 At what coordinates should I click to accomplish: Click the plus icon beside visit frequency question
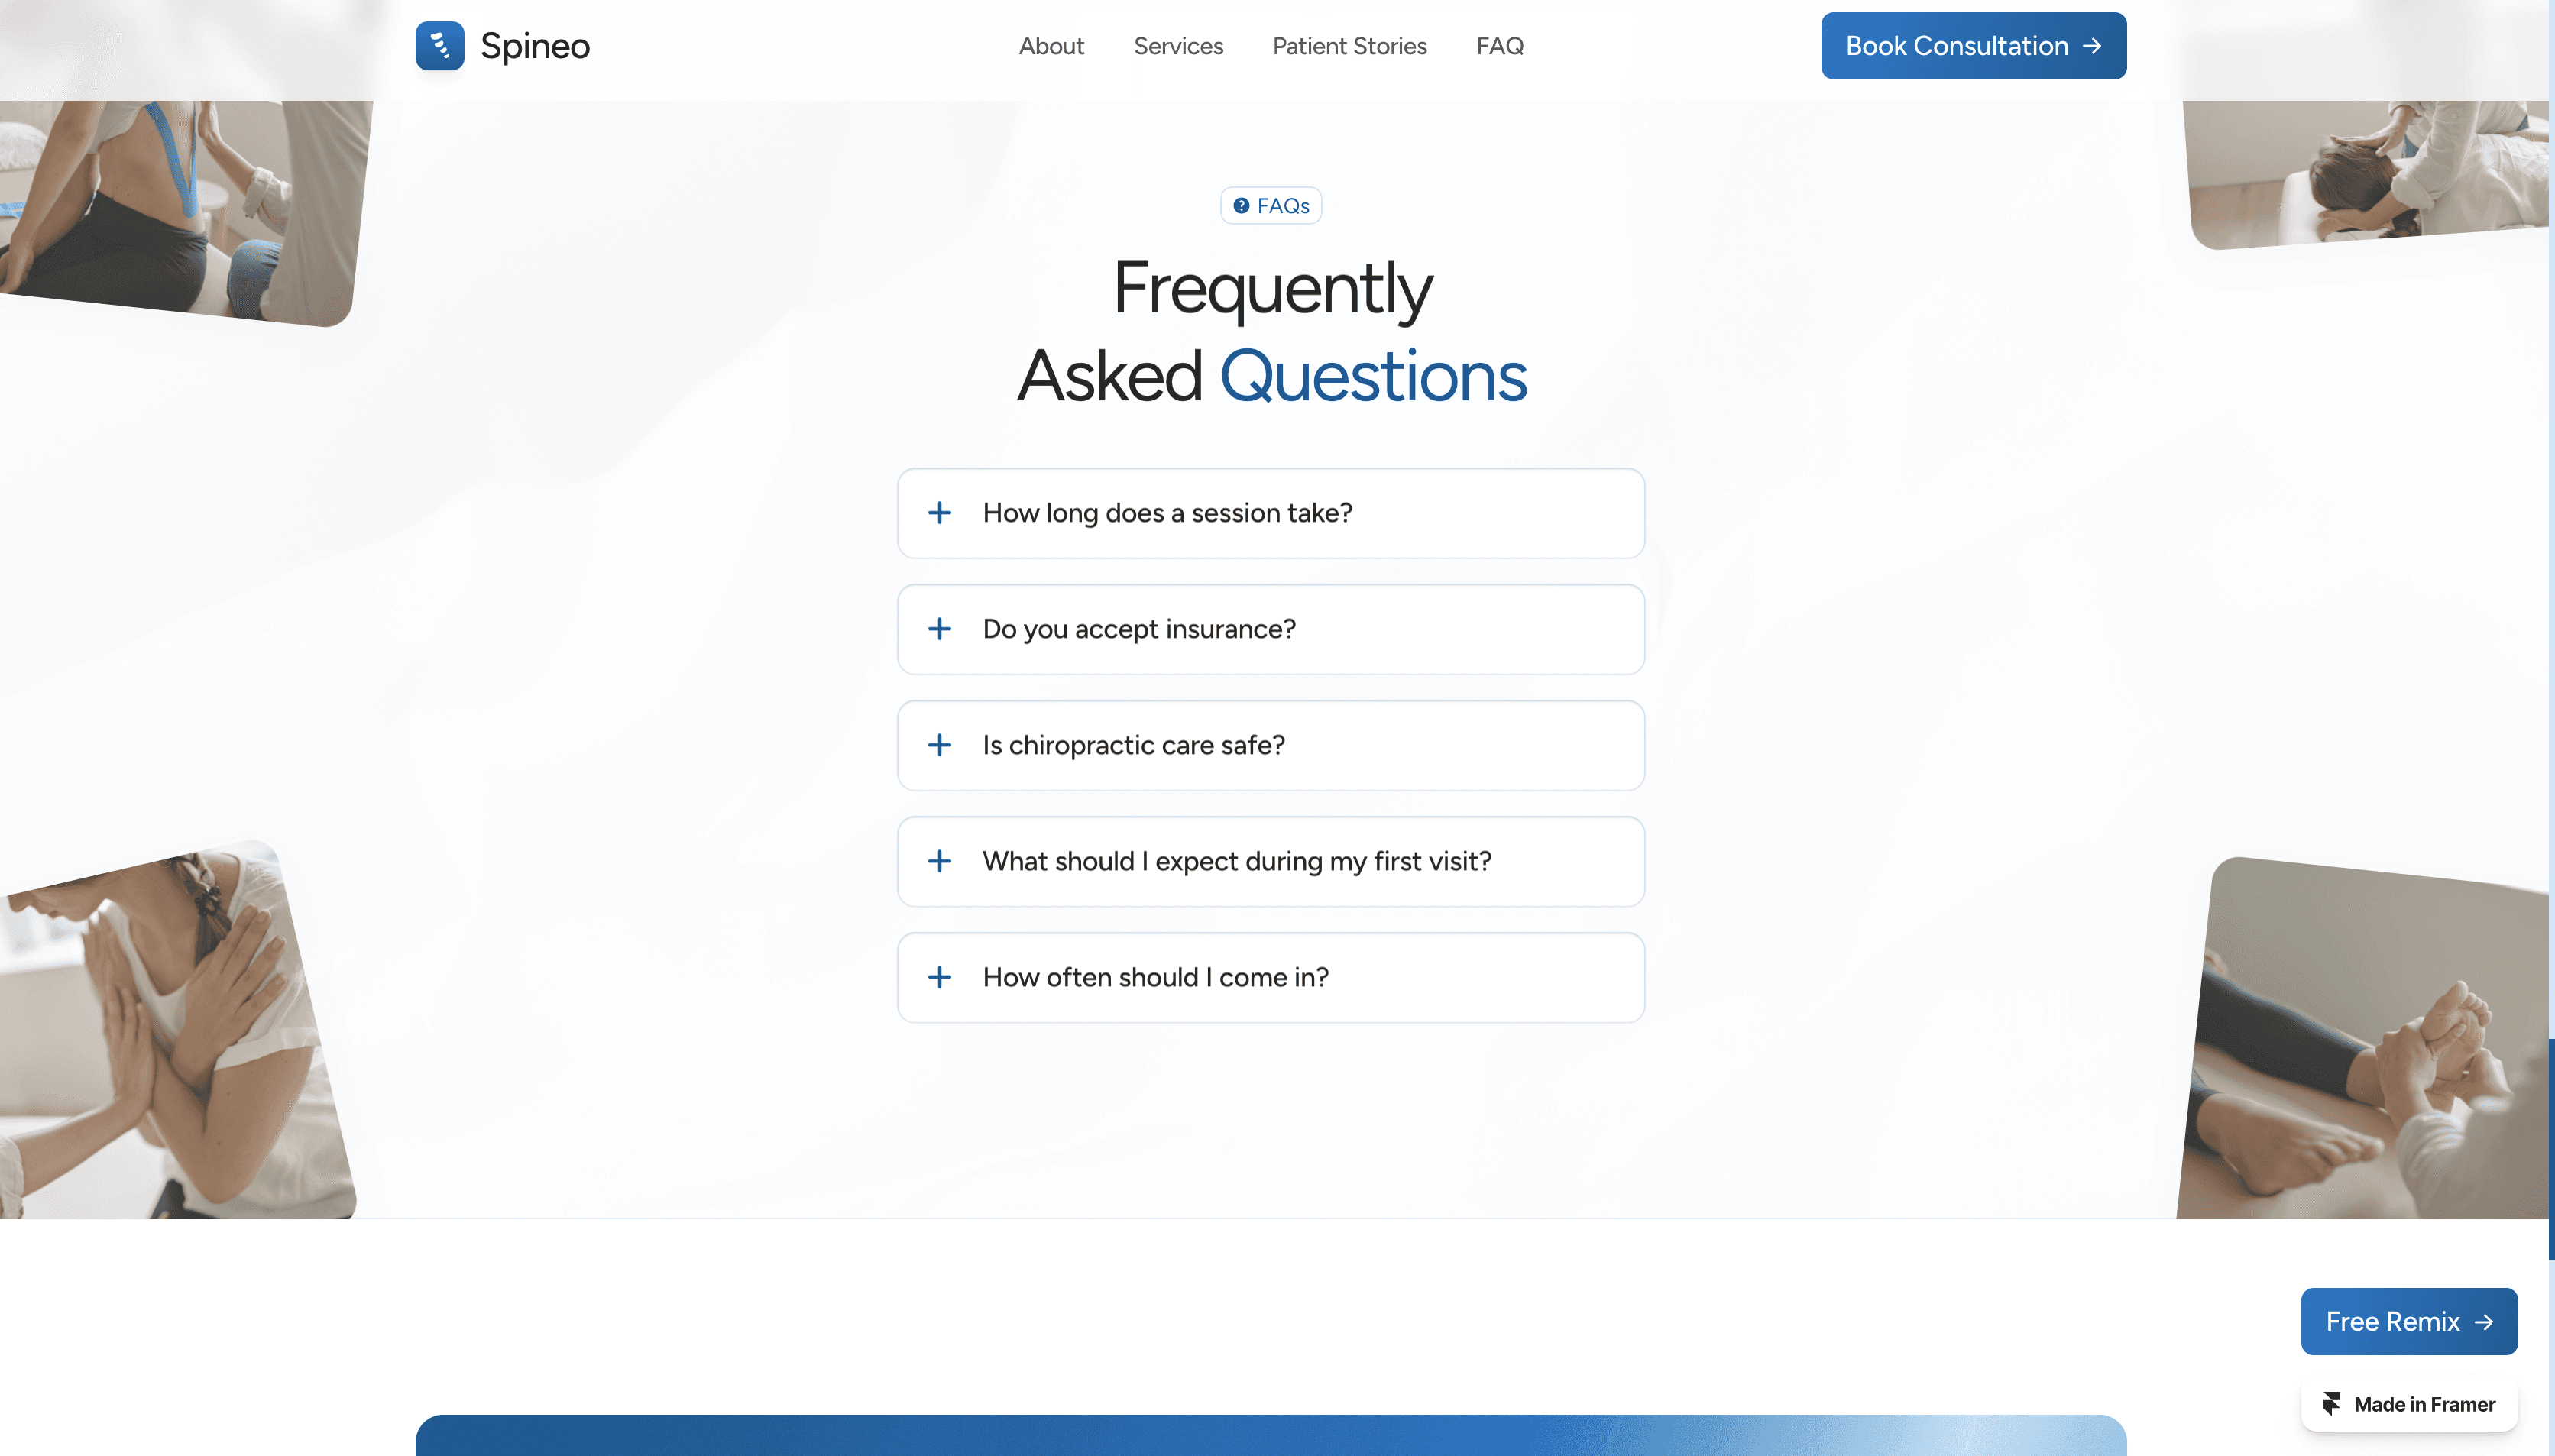pos(939,977)
